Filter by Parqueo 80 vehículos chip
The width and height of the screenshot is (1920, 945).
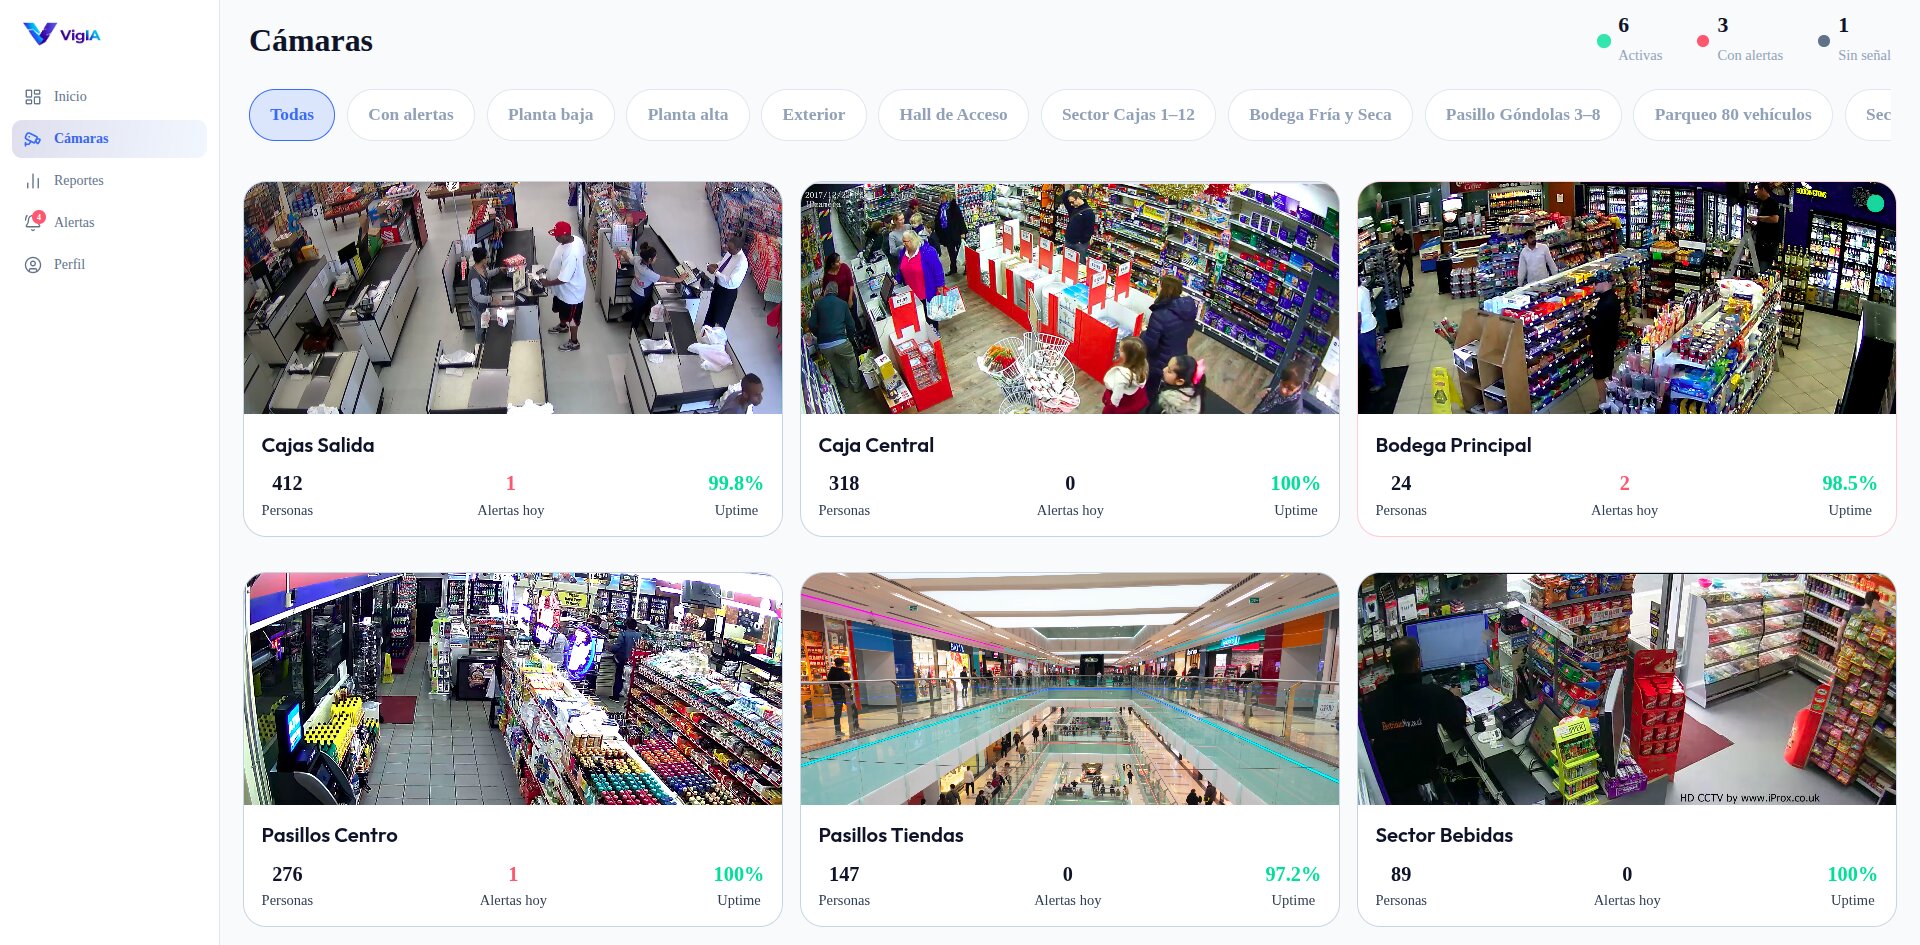(1733, 115)
